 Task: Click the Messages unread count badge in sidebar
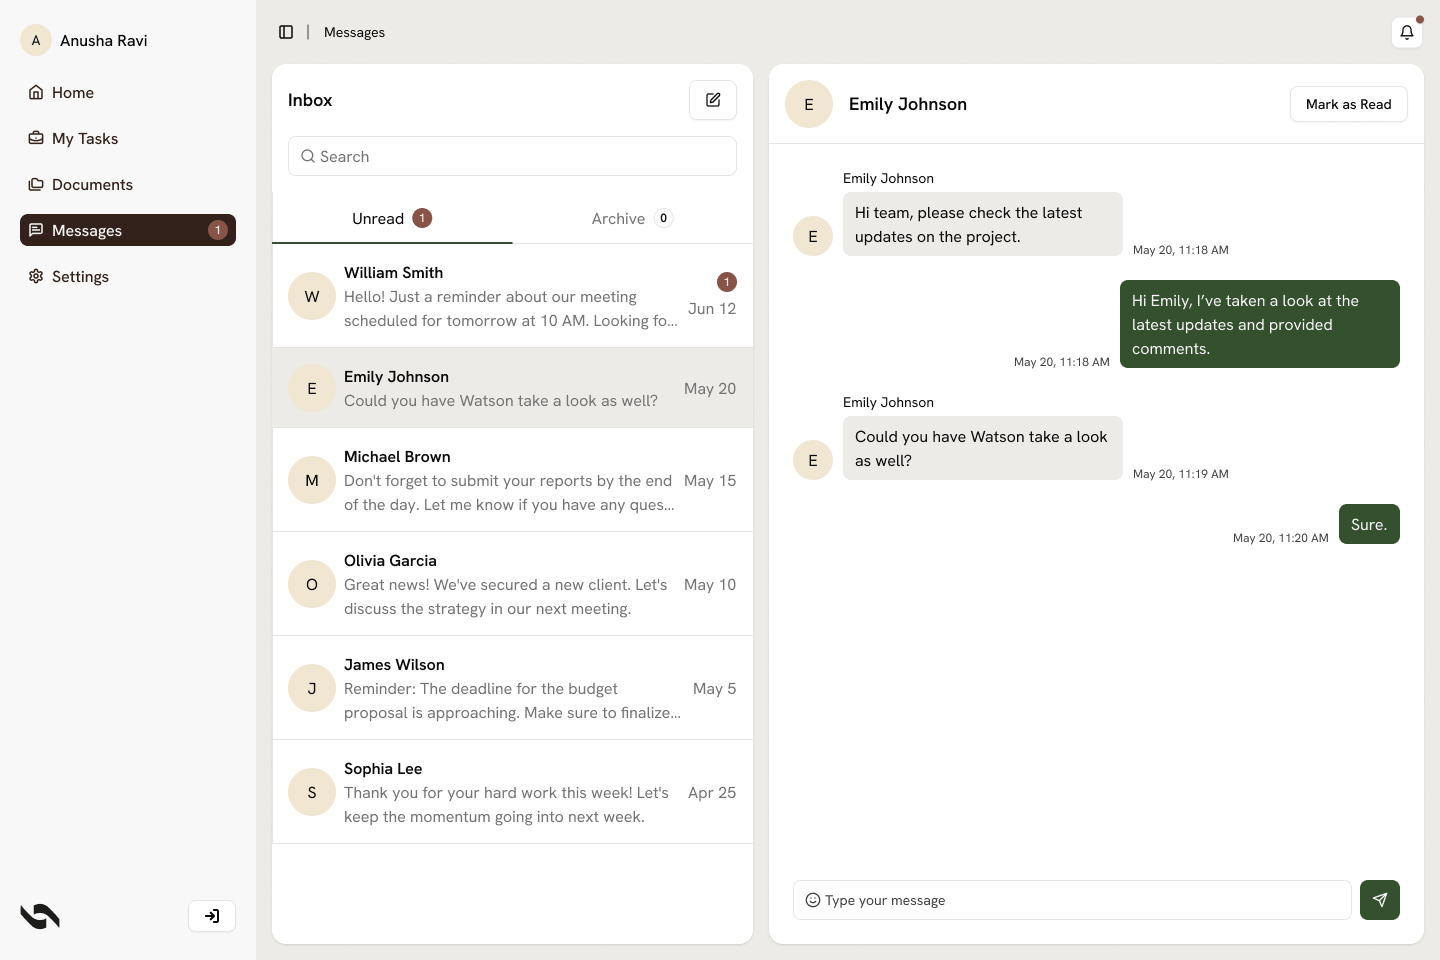click(x=218, y=230)
